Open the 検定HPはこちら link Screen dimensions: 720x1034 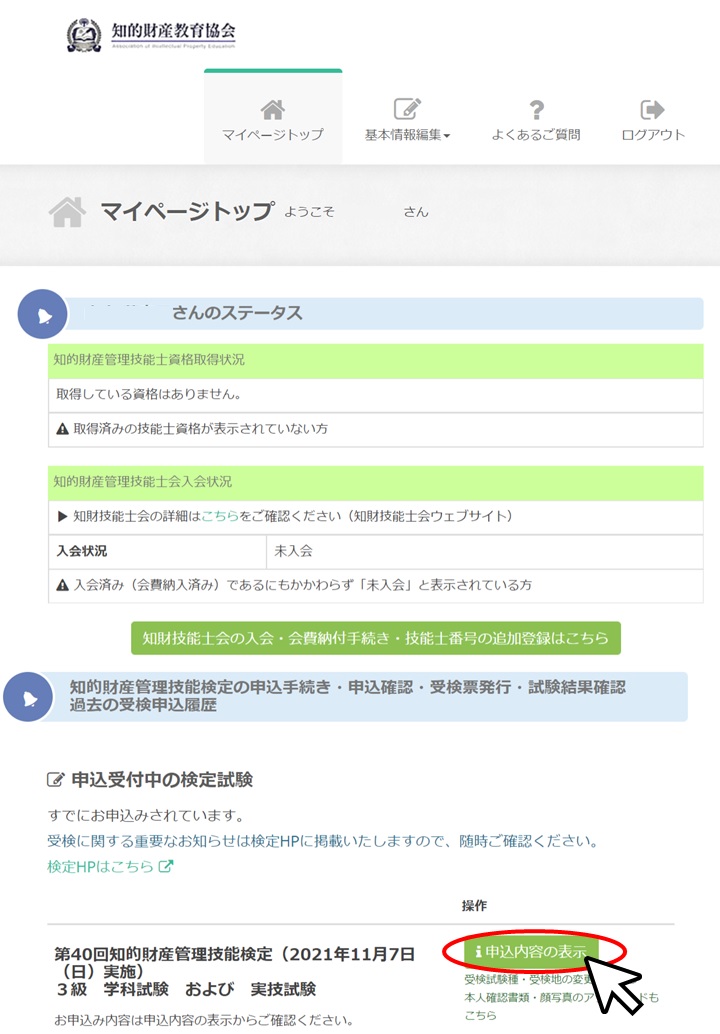coord(102,867)
